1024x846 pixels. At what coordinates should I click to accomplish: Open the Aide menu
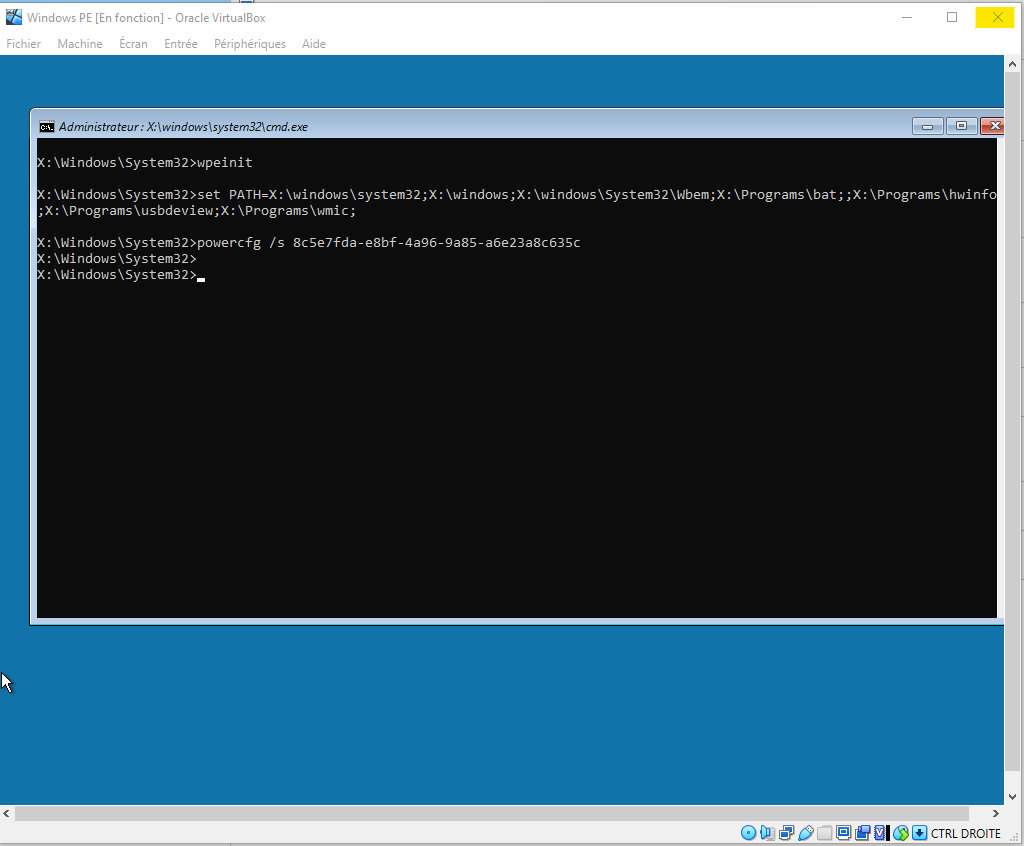point(314,44)
